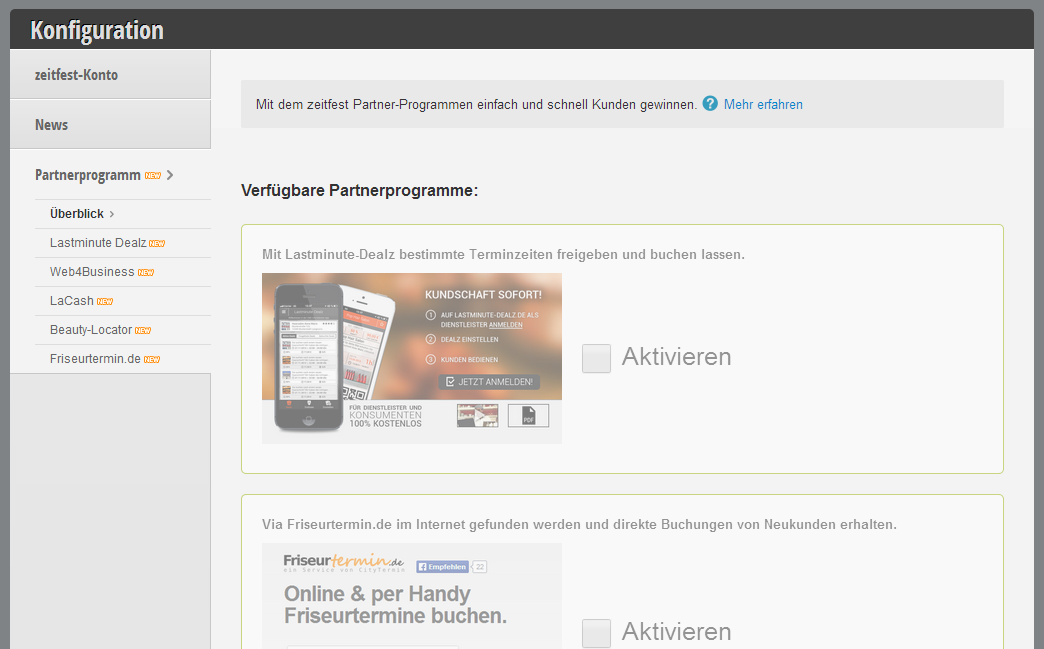The width and height of the screenshot is (1044, 649).
Task: Enable the Aktivieren checkbox for Lastminute-Dealz
Action: tap(597, 358)
